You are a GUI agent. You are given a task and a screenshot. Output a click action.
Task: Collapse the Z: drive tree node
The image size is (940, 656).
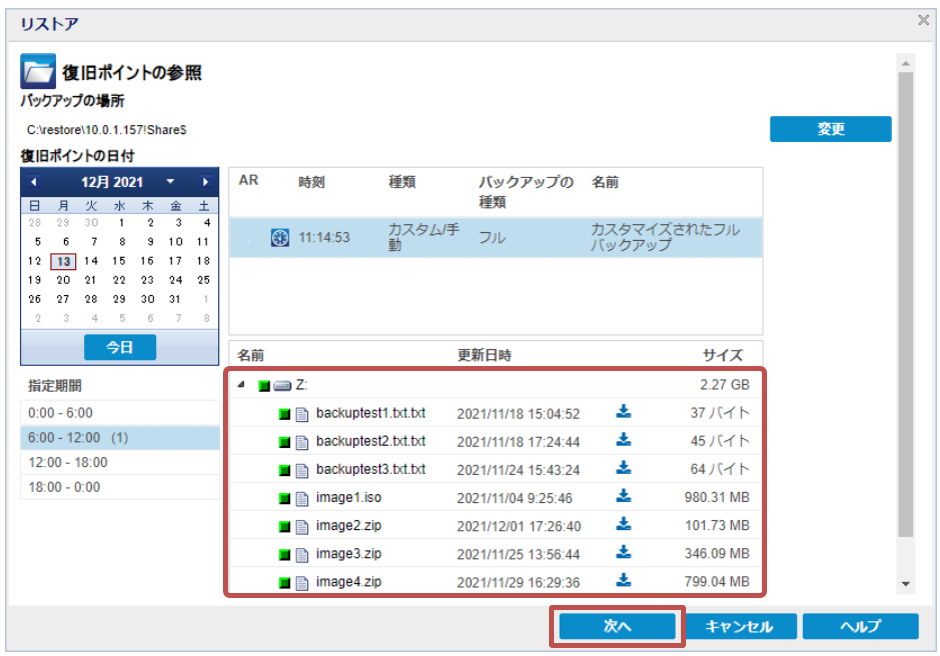[241, 385]
